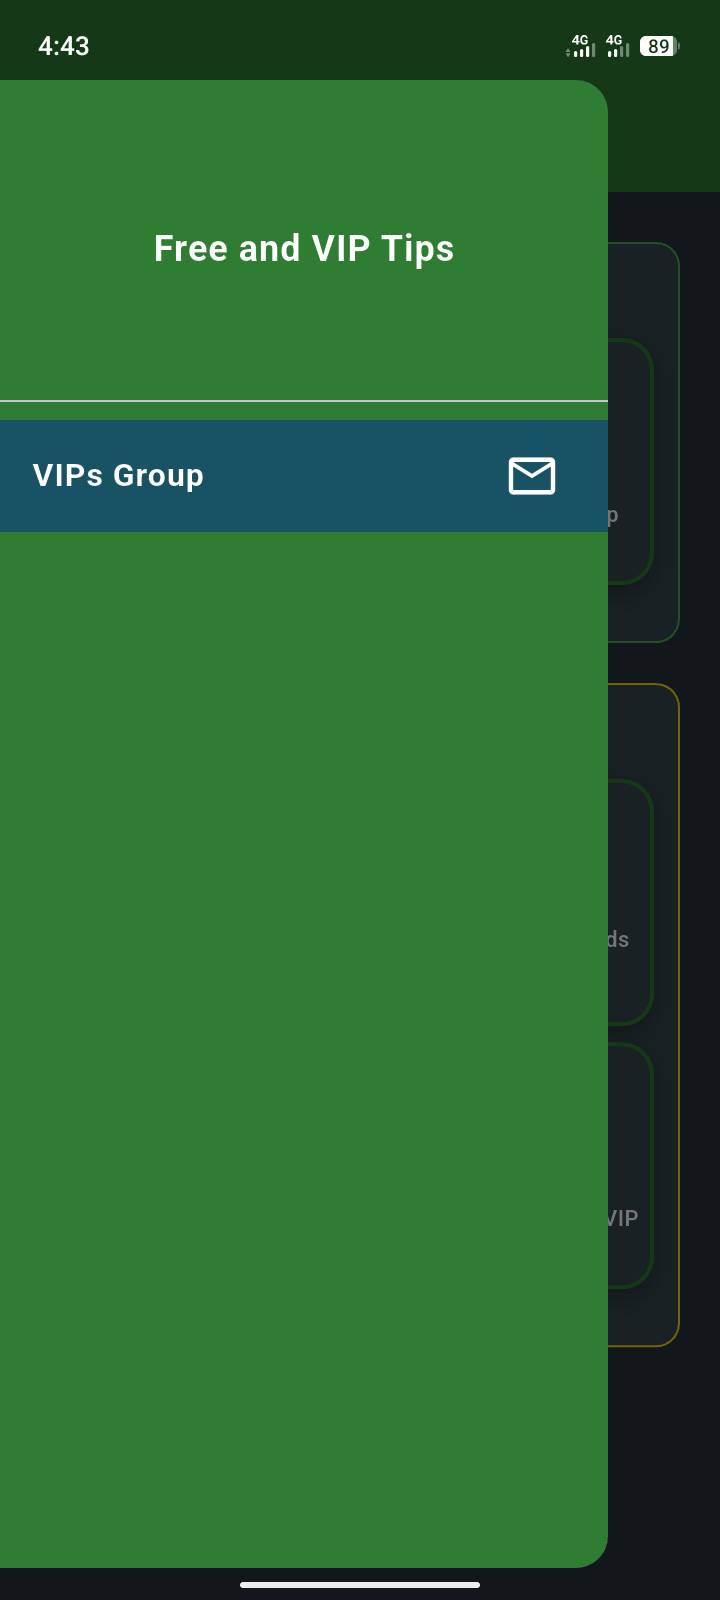
Task: Click green header space above the title
Action: (x=304, y=150)
